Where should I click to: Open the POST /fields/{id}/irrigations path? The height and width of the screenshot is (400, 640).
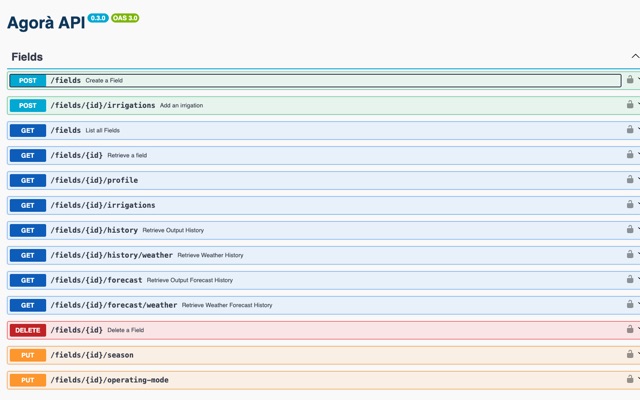click(x=103, y=105)
